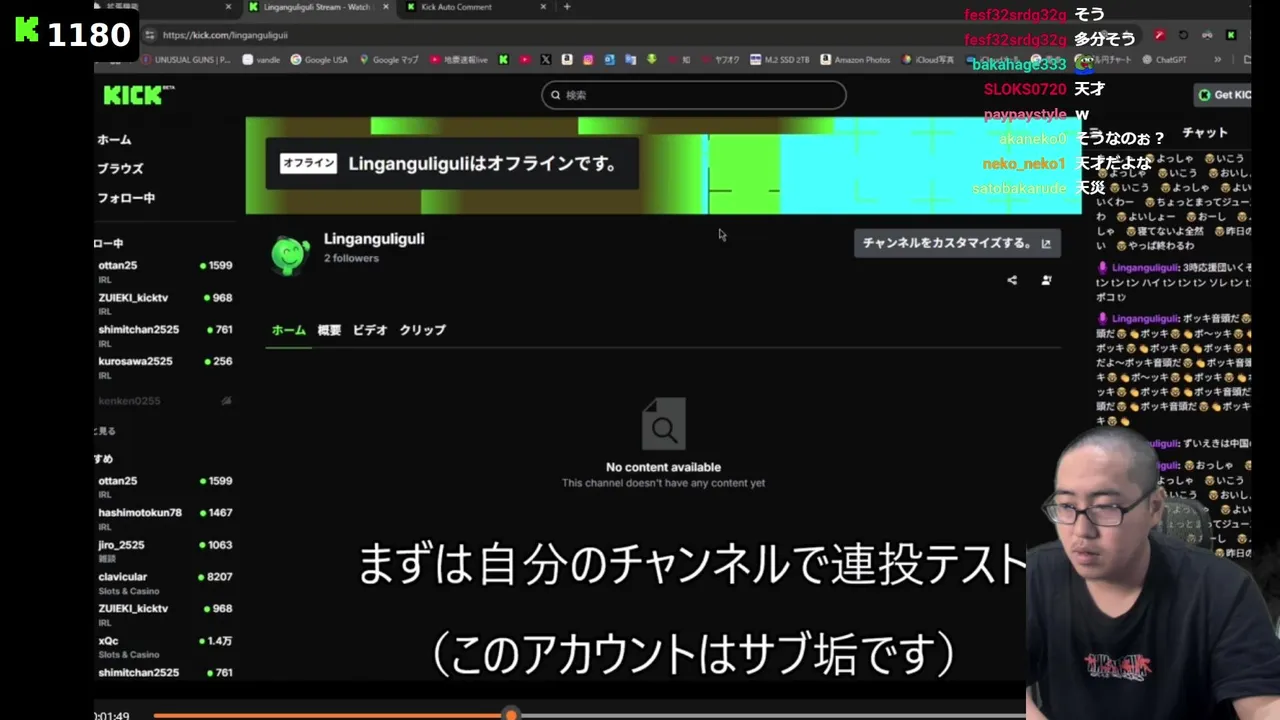
Task: Click the Kick search input field
Action: click(x=693, y=95)
